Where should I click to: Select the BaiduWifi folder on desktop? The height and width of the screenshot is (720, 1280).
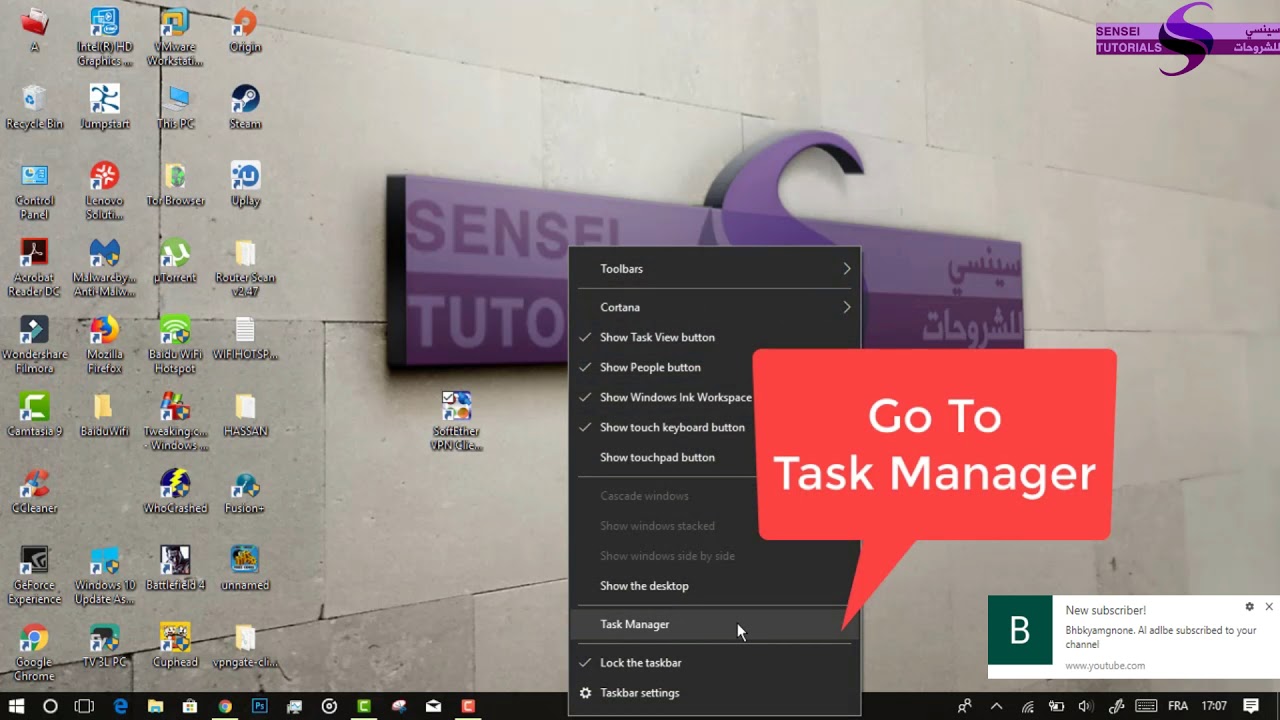pyautogui.click(x=104, y=415)
